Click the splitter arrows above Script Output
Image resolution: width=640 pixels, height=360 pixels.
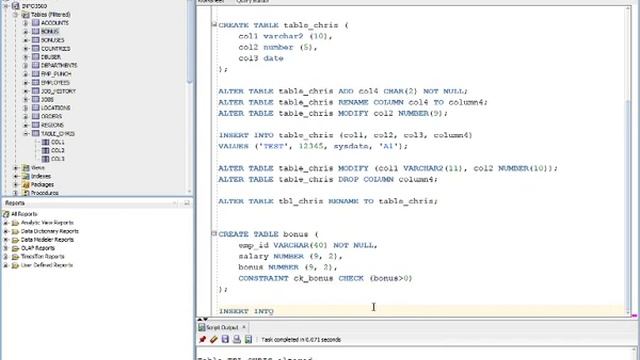pyautogui.click(x=203, y=320)
